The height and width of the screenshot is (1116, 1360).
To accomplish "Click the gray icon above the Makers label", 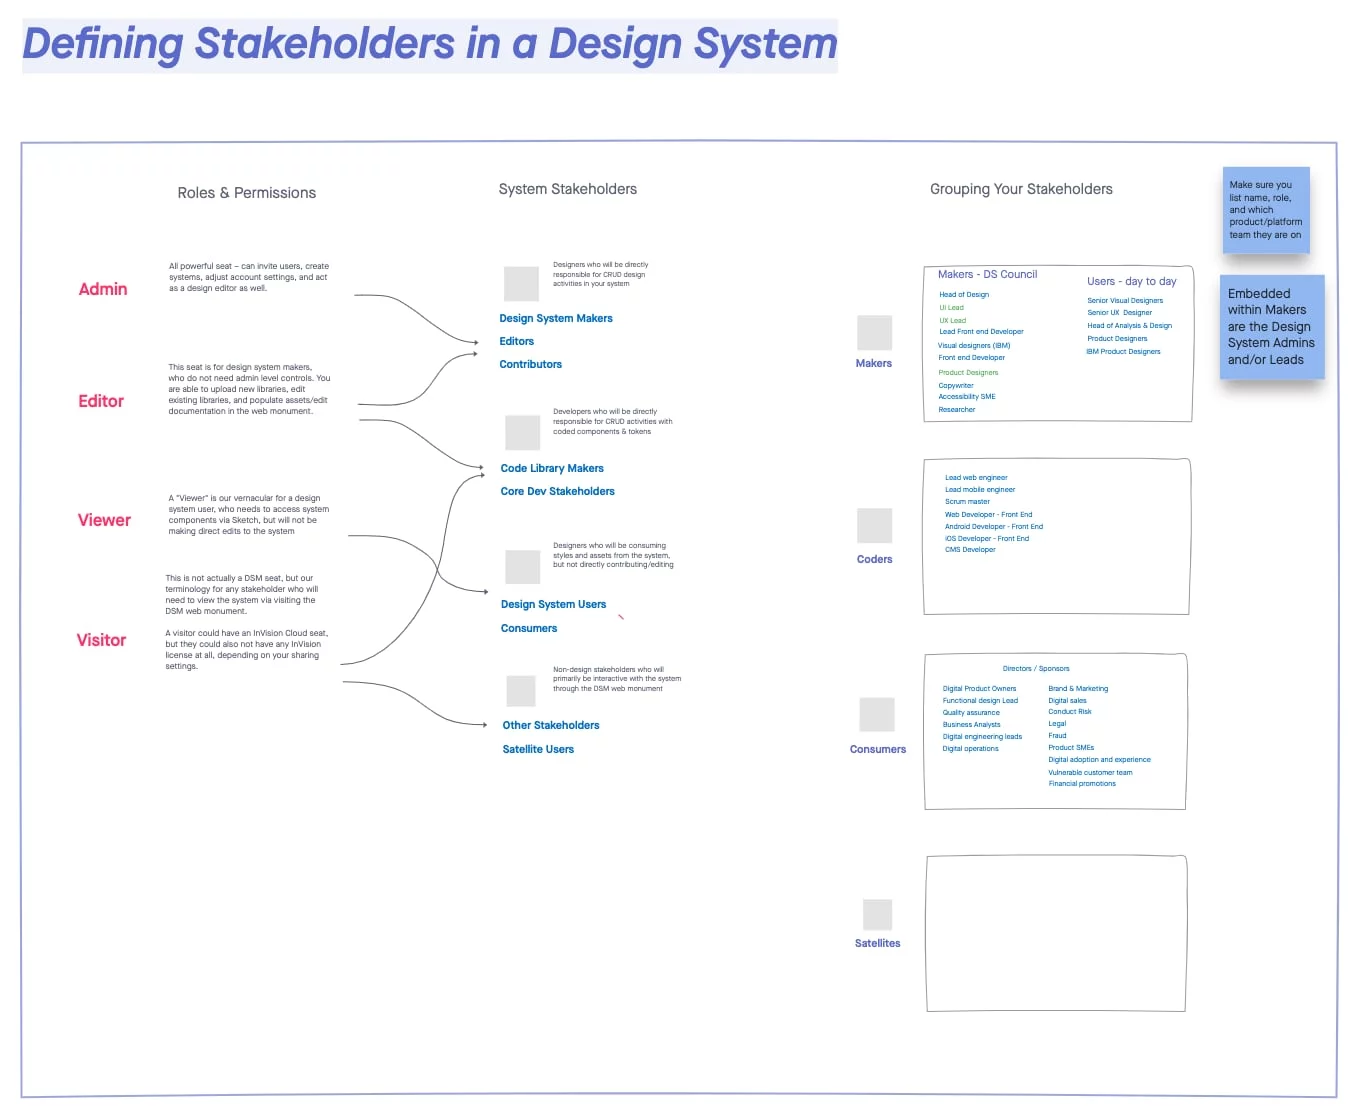I will click(x=874, y=333).
